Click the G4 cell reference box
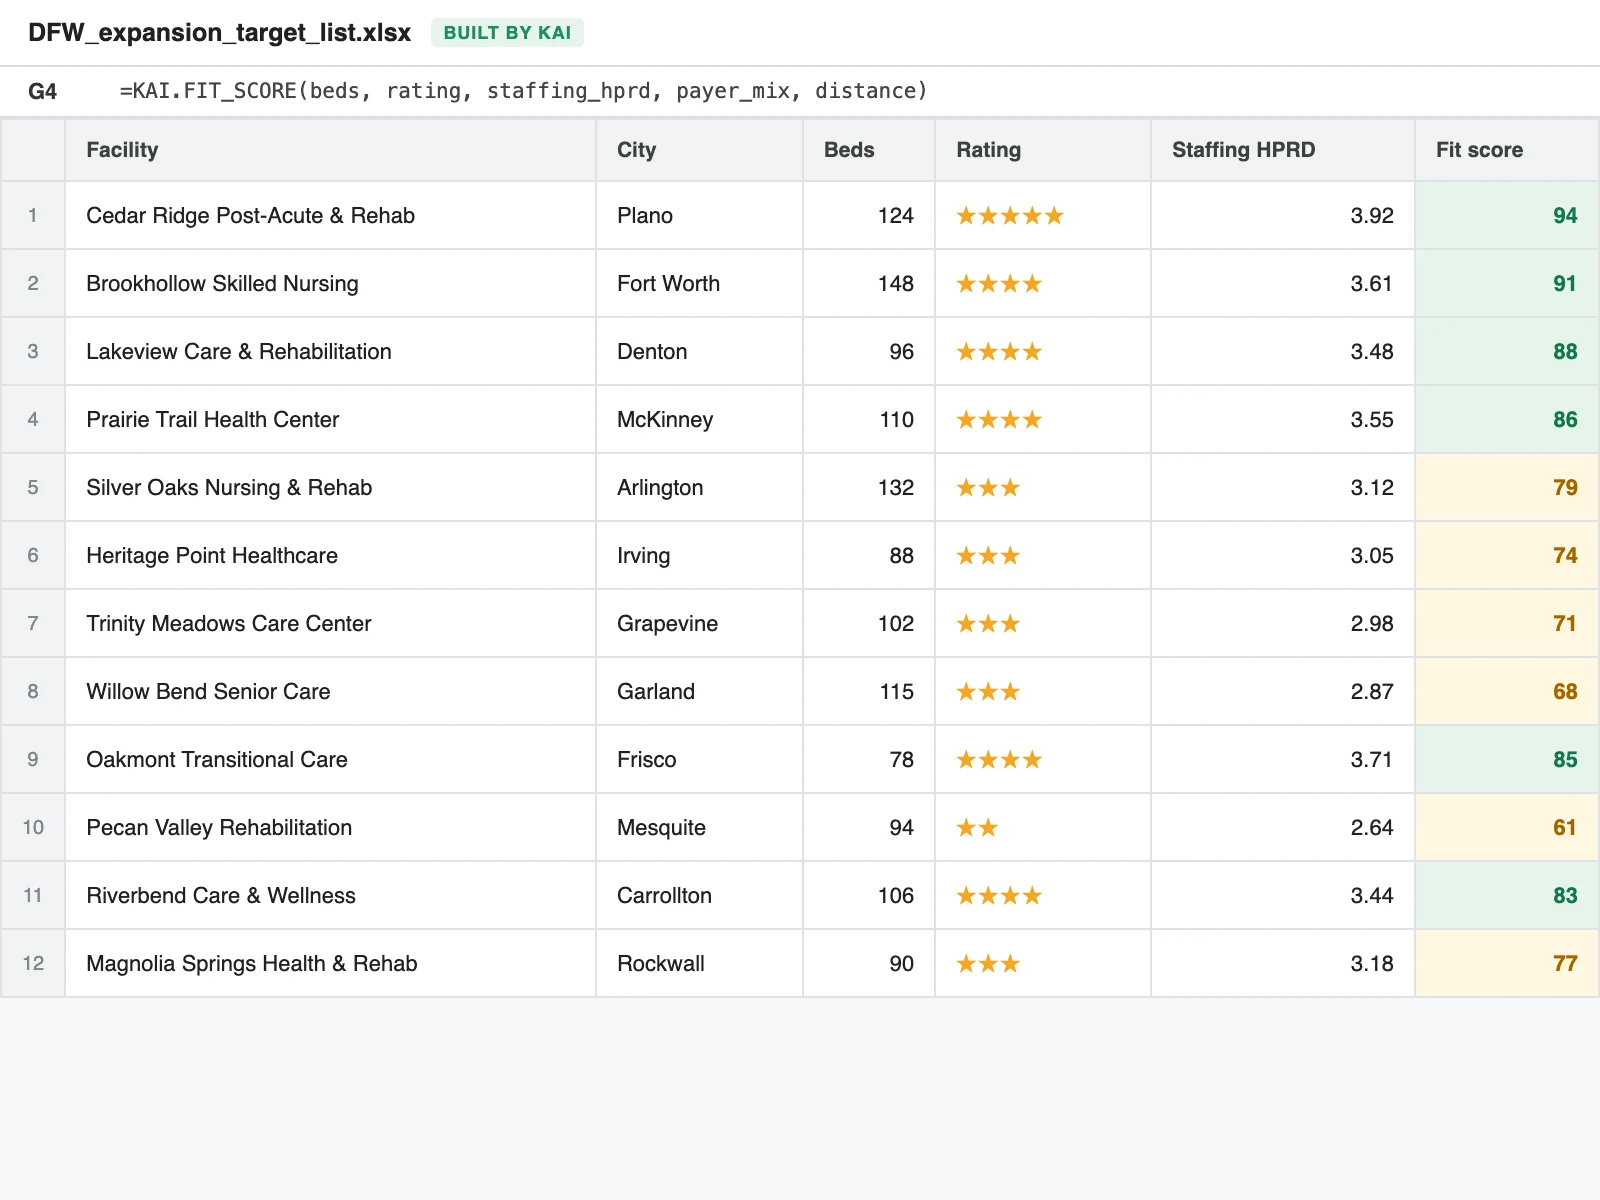Image resolution: width=1600 pixels, height=1200 pixels. tap(43, 91)
